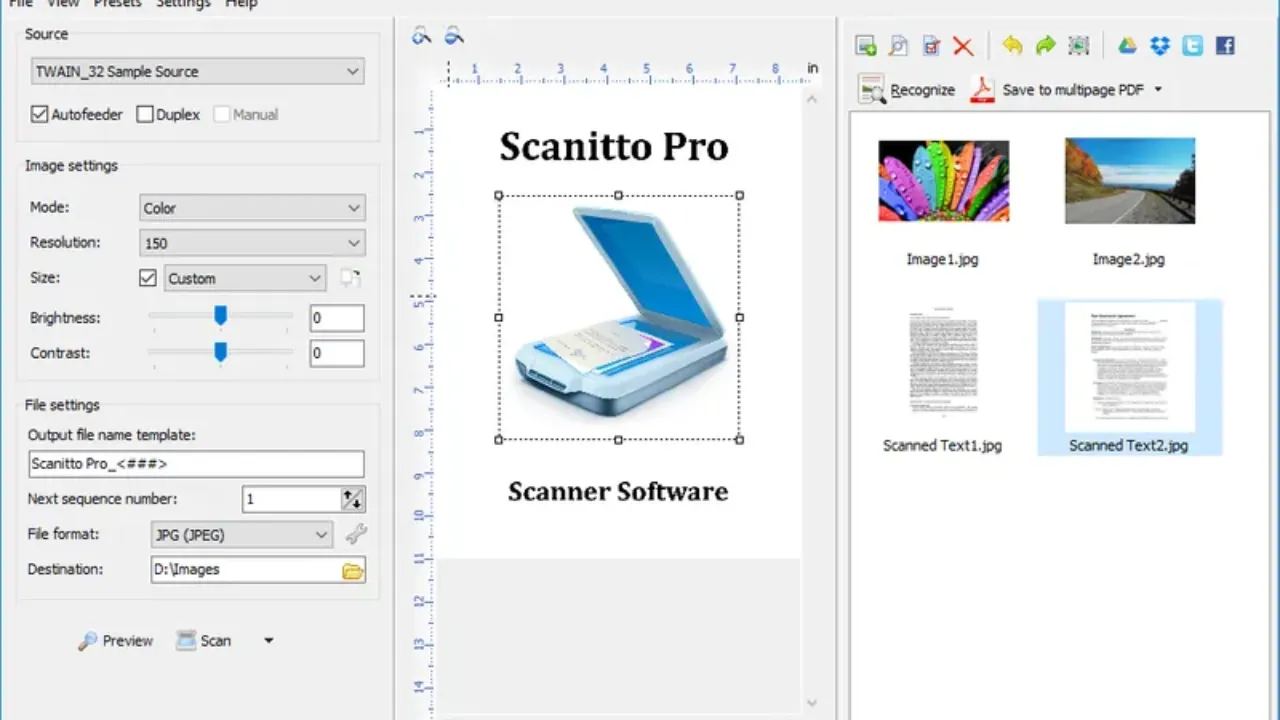Viewport: 1280px width, 720px height.
Task: Select the Image2.jpg road thumbnail
Action: click(1129, 180)
